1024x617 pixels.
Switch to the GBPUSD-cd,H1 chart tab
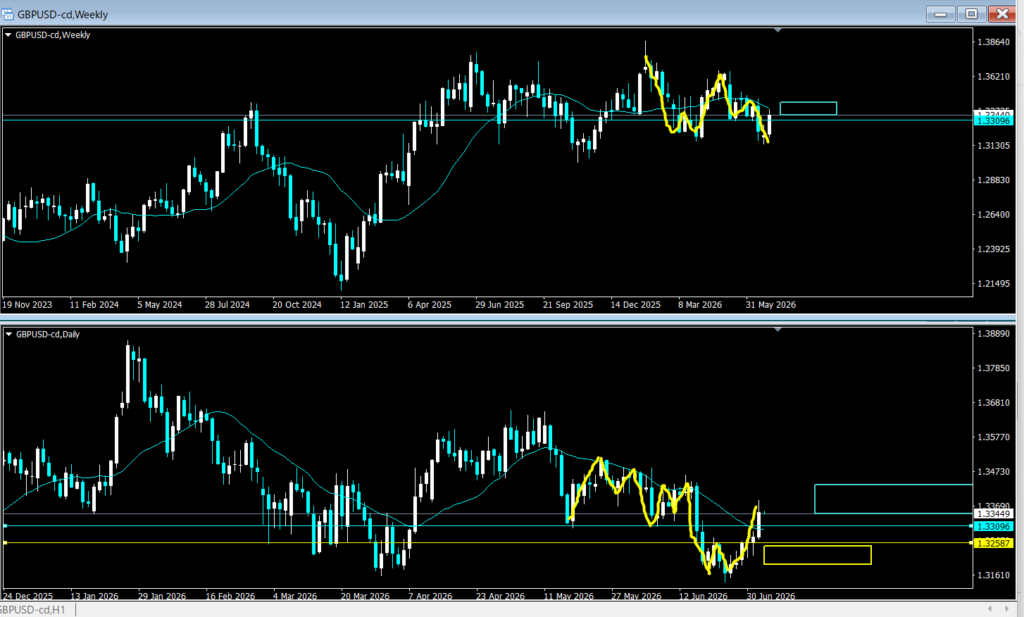[33, 610]
